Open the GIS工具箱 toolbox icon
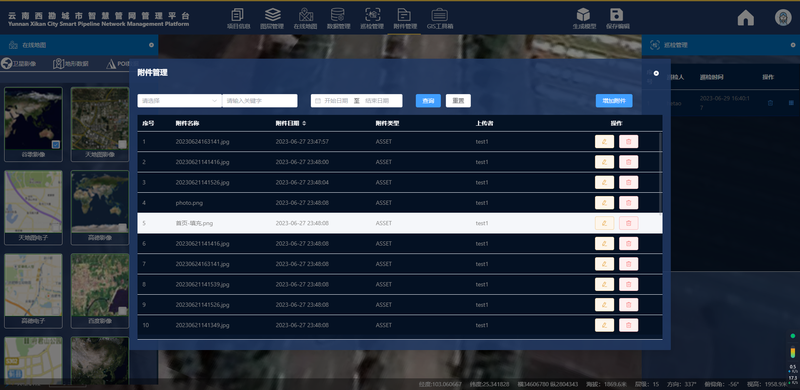 [440, 18]
